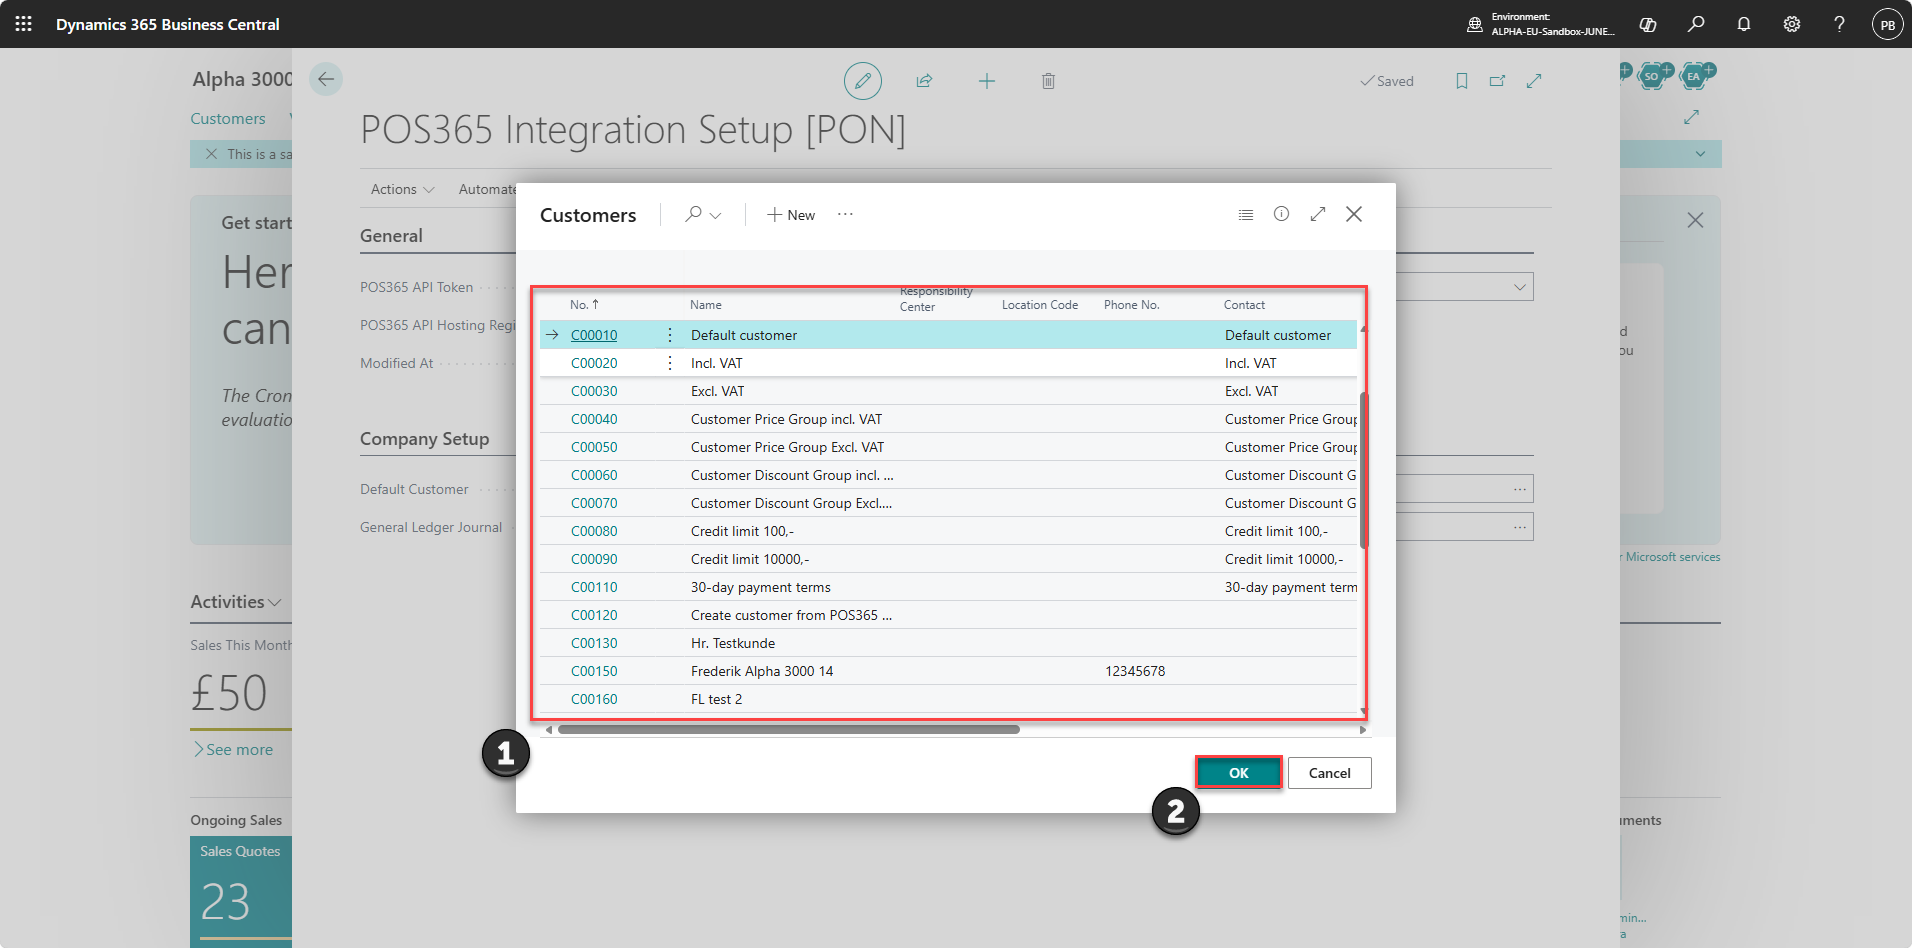Expand the notification banner chevron
Image resolution: width=1912 pixels, height=948 pixels.
1701,154
